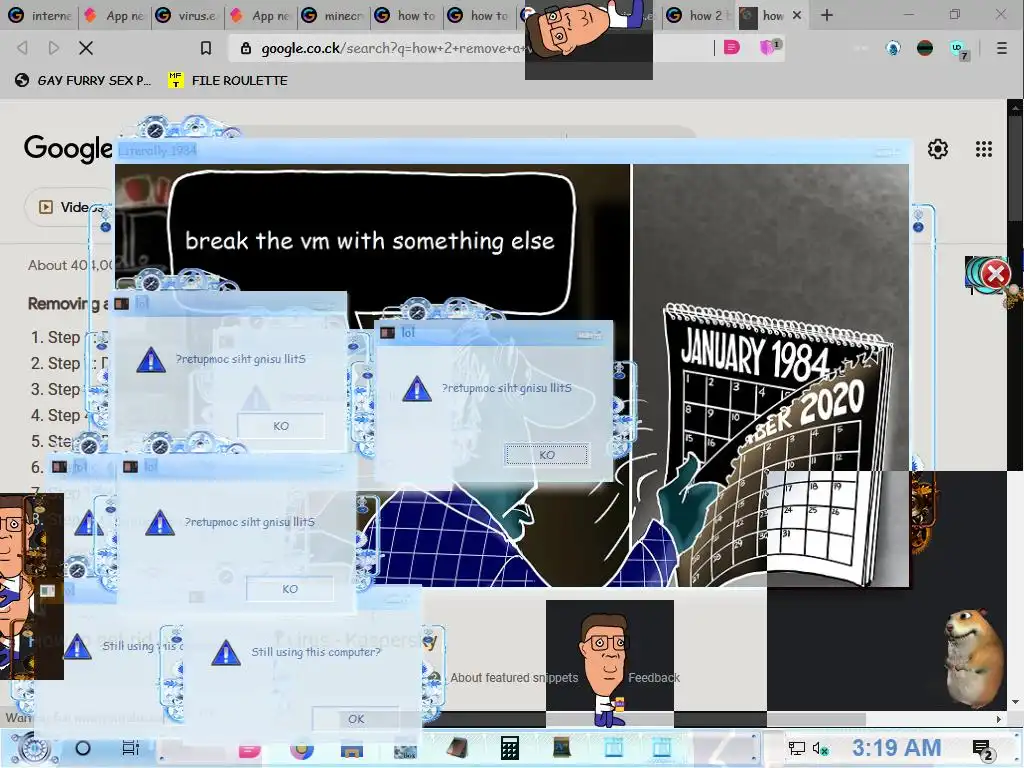Open the extension icon with 7 badge
Viewport: 1024px width, 768px height.
[959, 49]
